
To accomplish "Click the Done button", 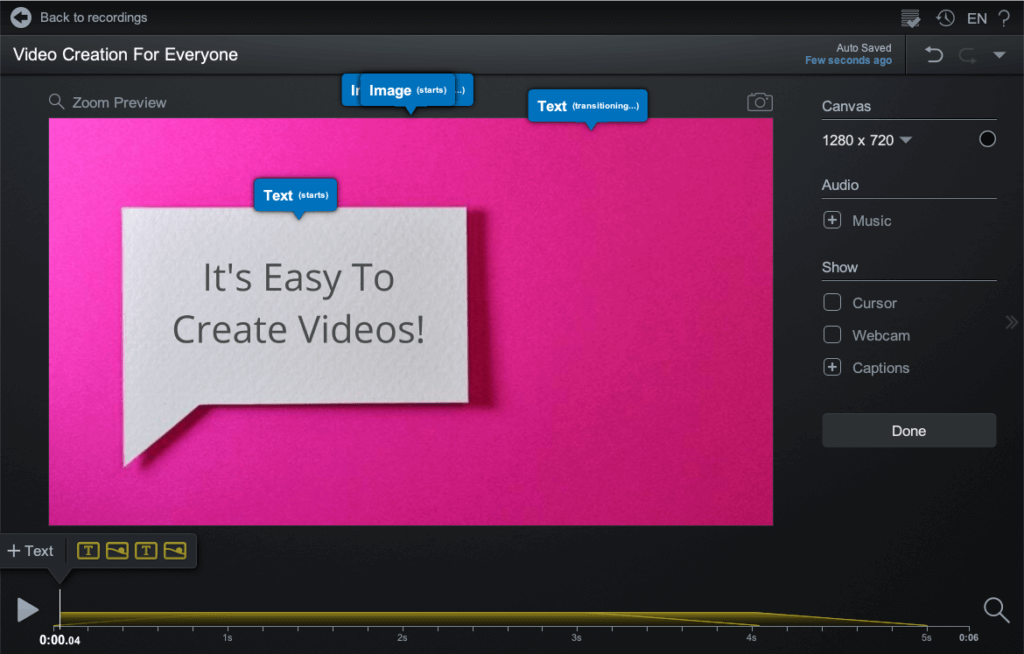I will point(908,431).
